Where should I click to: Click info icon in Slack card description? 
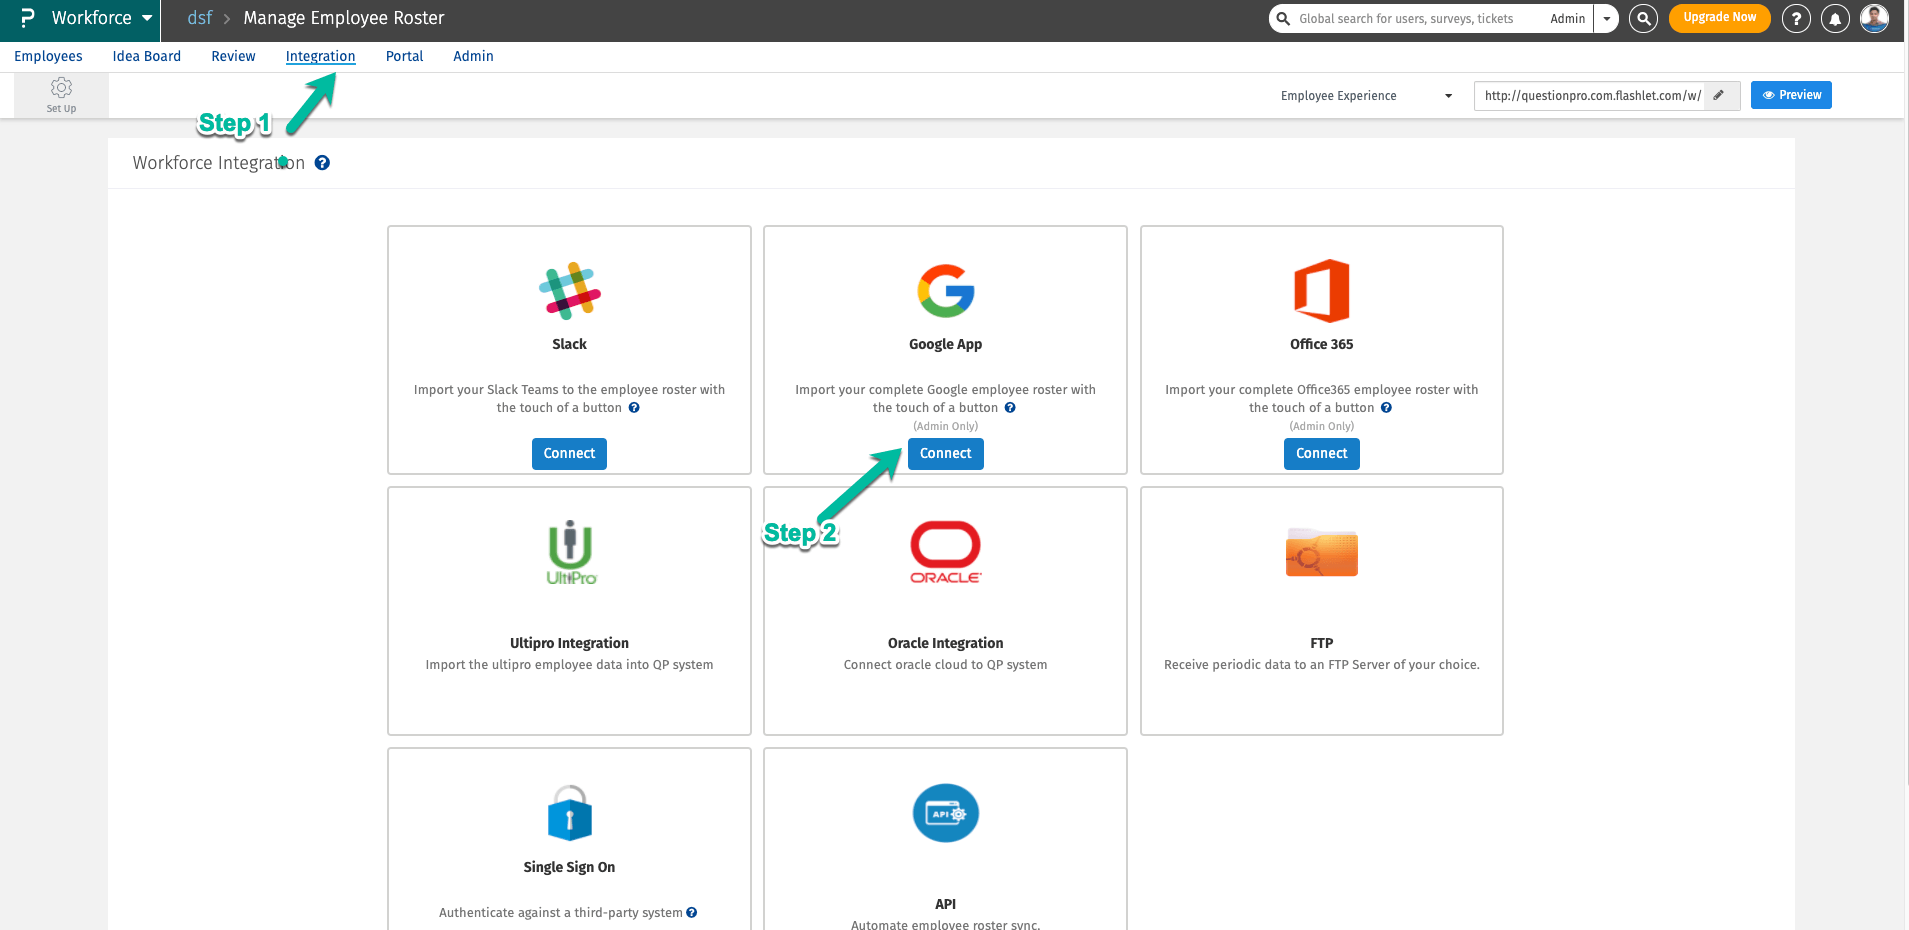[x=634, y=408]
